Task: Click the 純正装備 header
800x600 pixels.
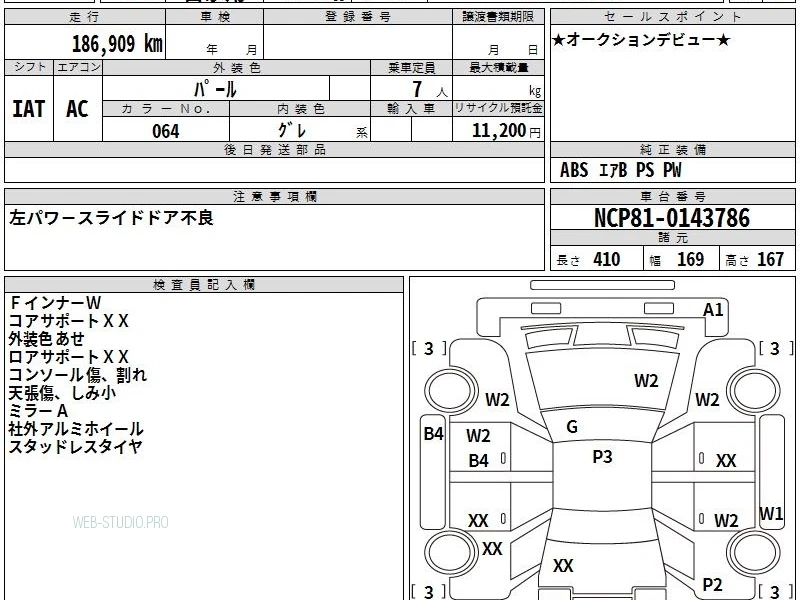Action: (672, 150)
